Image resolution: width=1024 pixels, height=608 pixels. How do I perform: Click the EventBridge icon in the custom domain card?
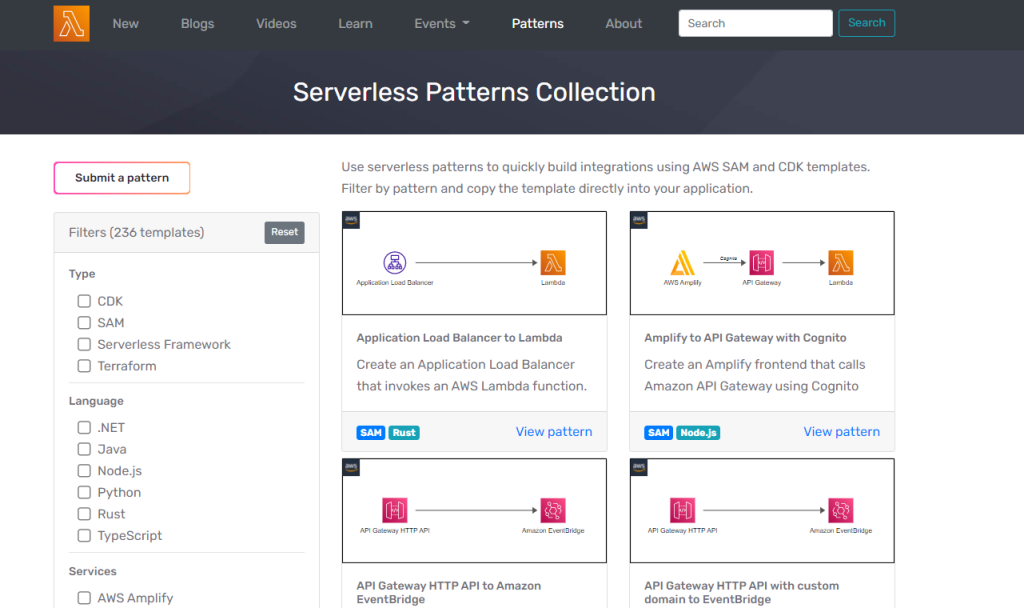[x=839, y=509]
